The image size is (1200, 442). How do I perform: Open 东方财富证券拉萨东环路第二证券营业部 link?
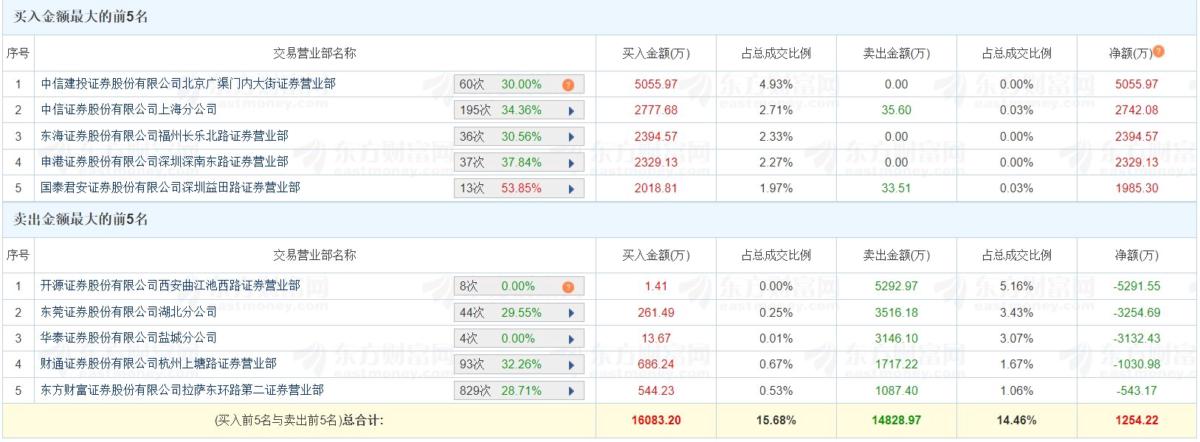[x=182, y=389]
